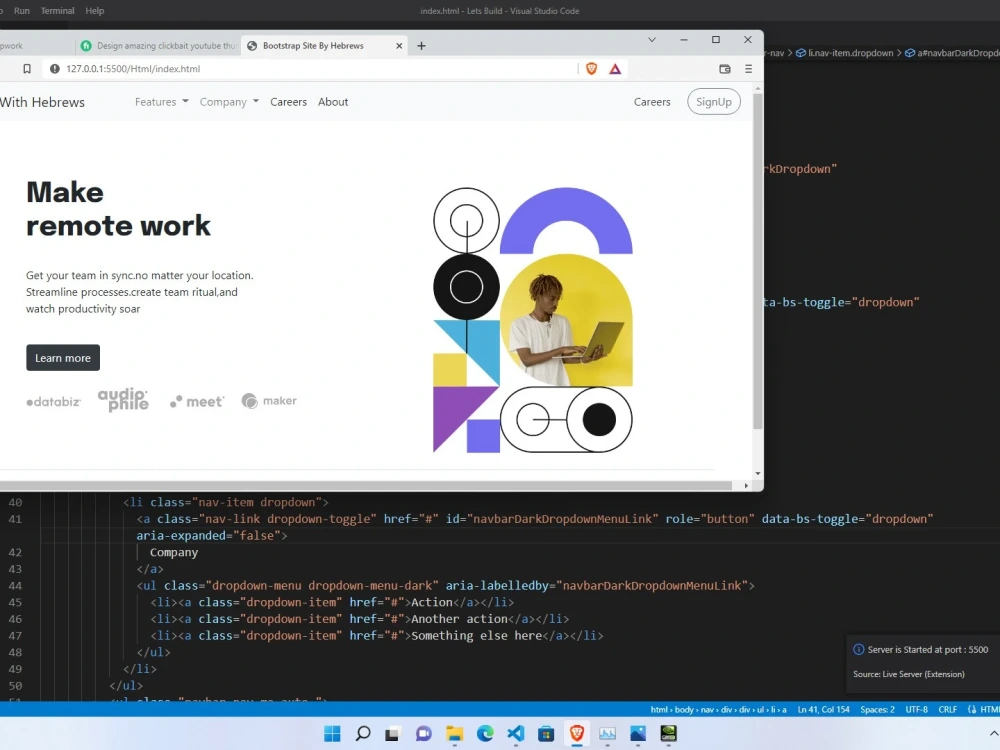Click Careers link beside SignUp button
The width and height of the screenshot is (1000, 750).
coord(652,102)
